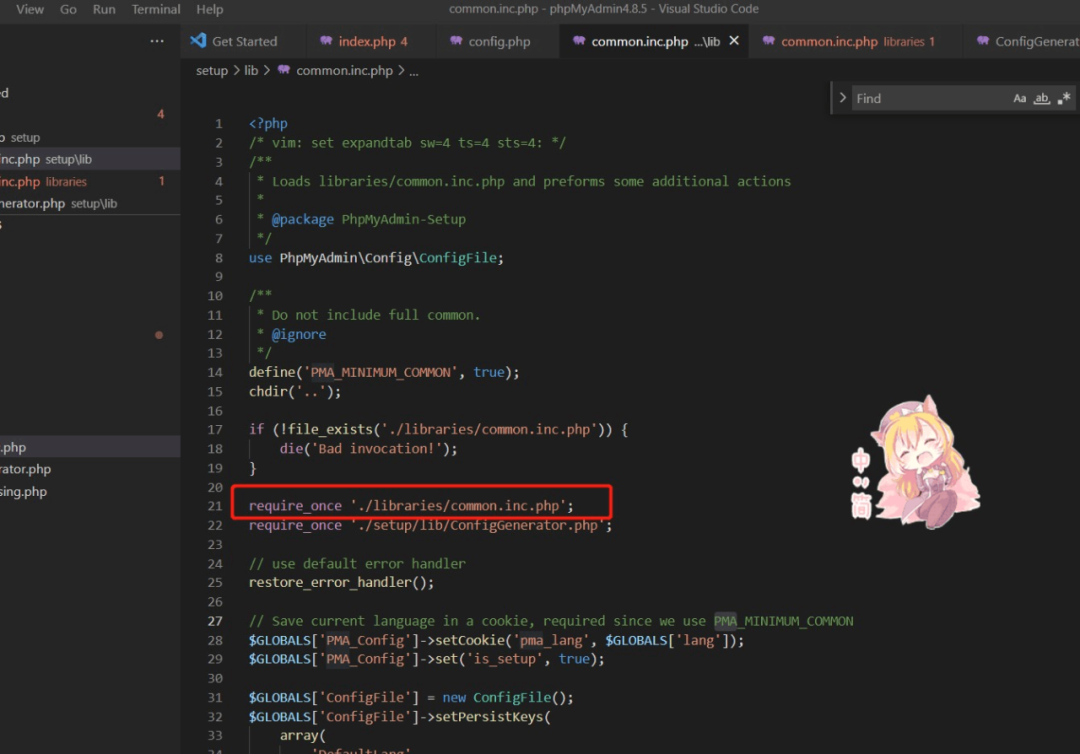Viewport: 1080px width, 754px height.
Task: Click PHP icon in the breadcrumb
Action: [x=283, y=70]
